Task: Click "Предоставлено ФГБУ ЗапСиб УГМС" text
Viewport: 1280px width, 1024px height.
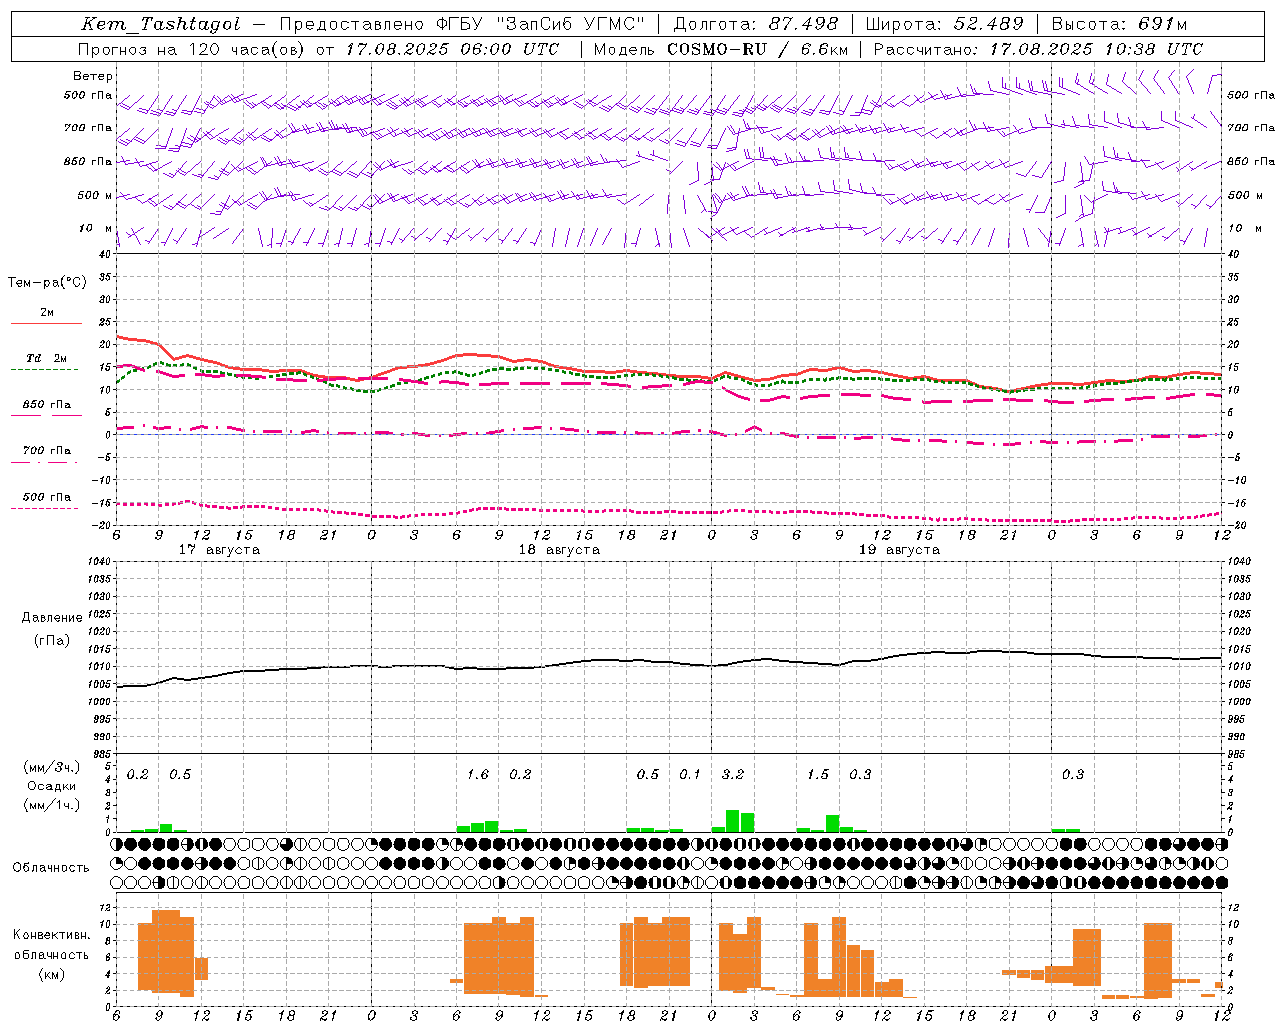Action: click(462, 24)
